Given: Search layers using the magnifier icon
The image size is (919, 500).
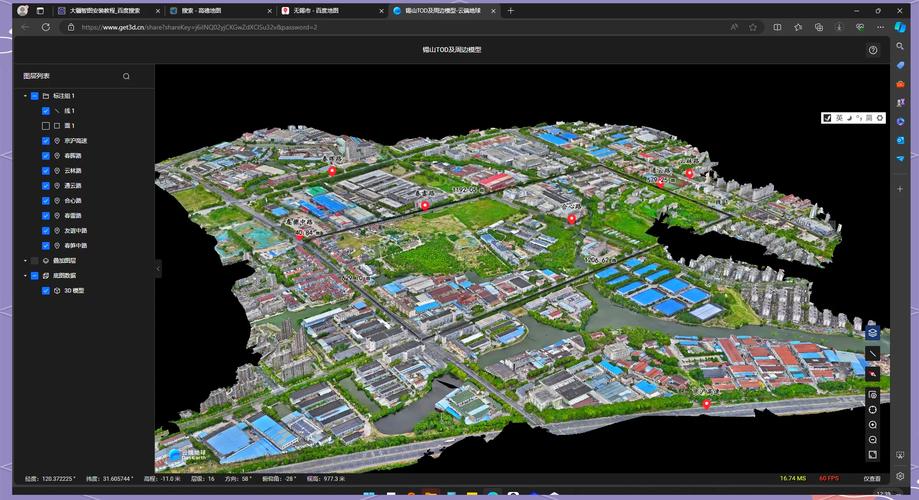Looking at the screenshot, I should pyautogui.click(x=126, y=76).
